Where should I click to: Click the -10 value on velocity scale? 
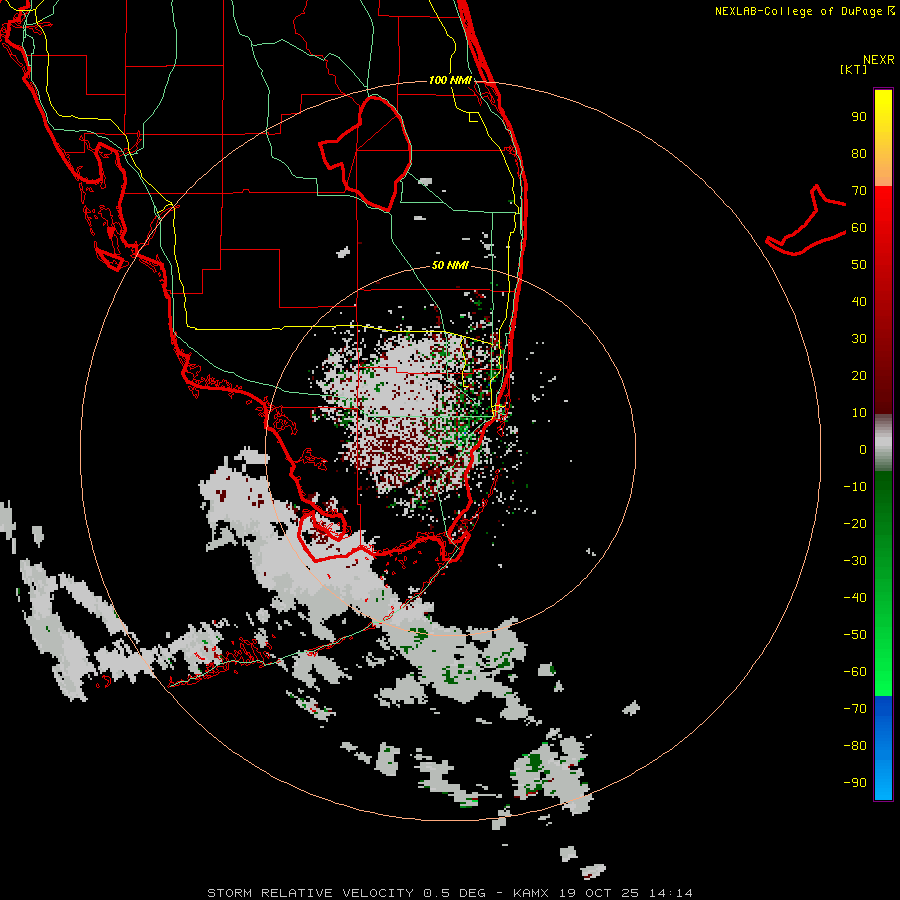pyautogui.click(x=855, y=487)
